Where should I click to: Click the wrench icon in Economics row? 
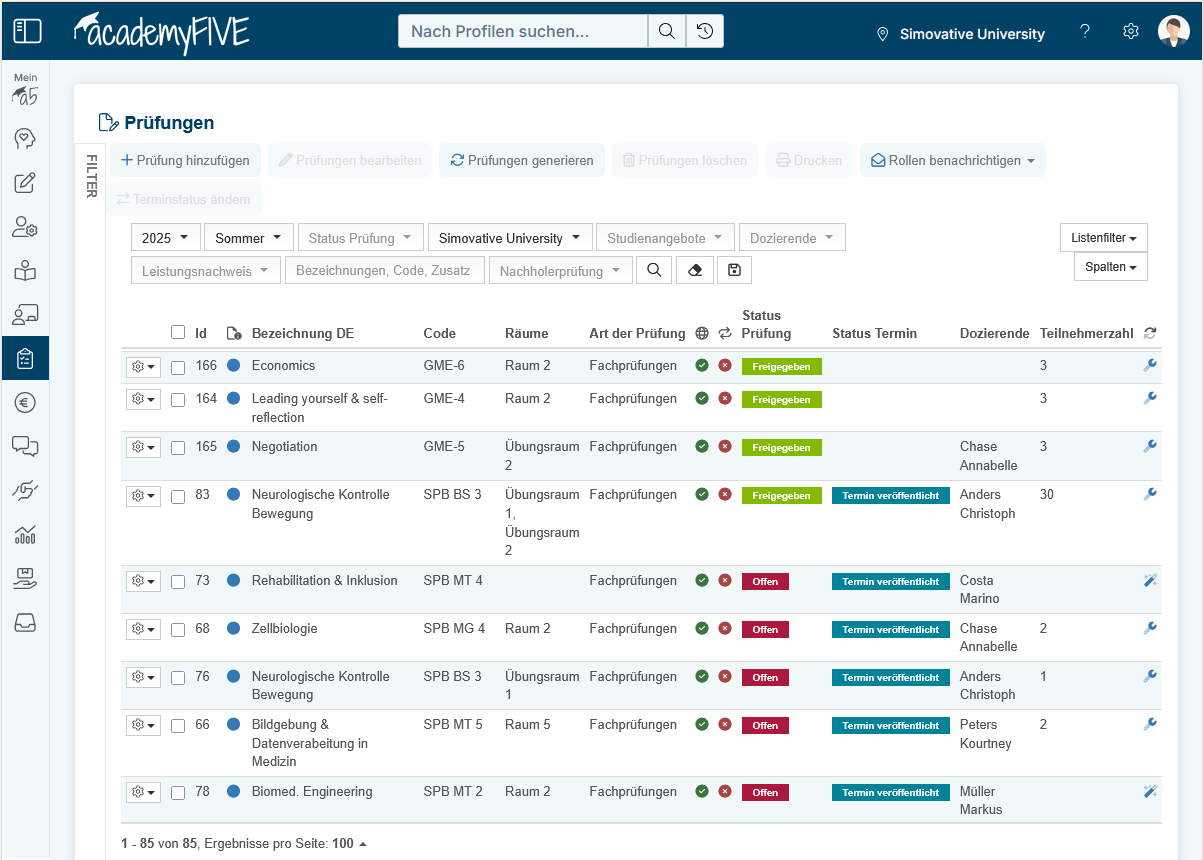pyautogui.click(x=1150, y=366)
